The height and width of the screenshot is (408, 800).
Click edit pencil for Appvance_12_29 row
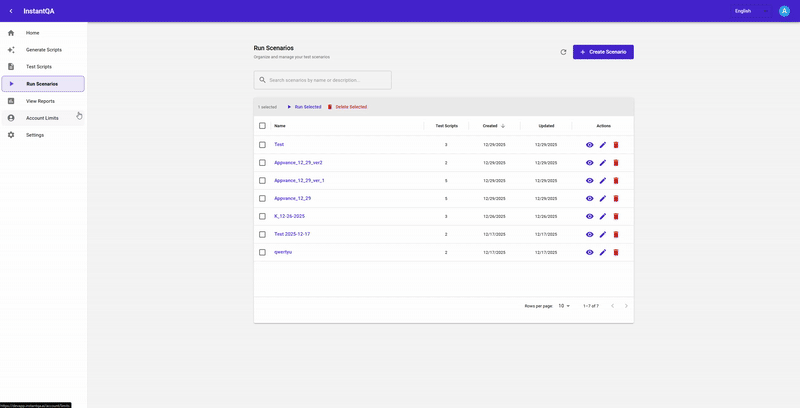[x=603, y=199]
